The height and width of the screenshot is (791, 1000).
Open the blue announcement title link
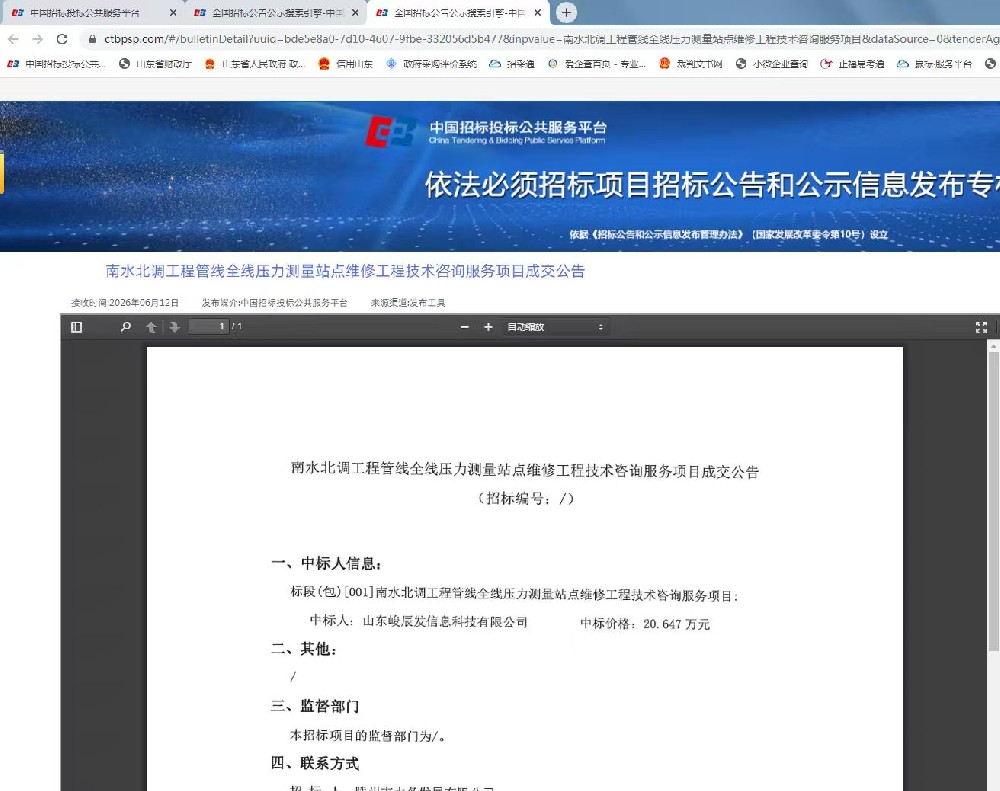(345, 271)
